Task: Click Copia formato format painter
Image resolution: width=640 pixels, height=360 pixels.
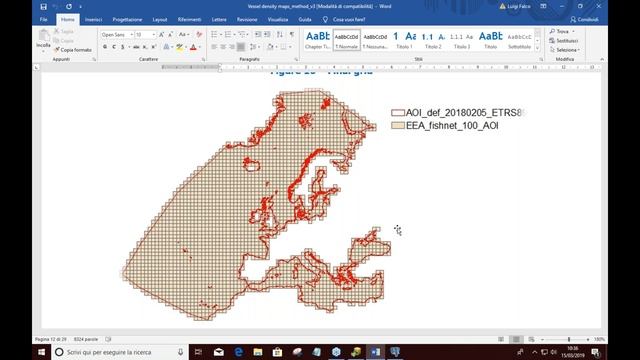Action: click(73, 50)
